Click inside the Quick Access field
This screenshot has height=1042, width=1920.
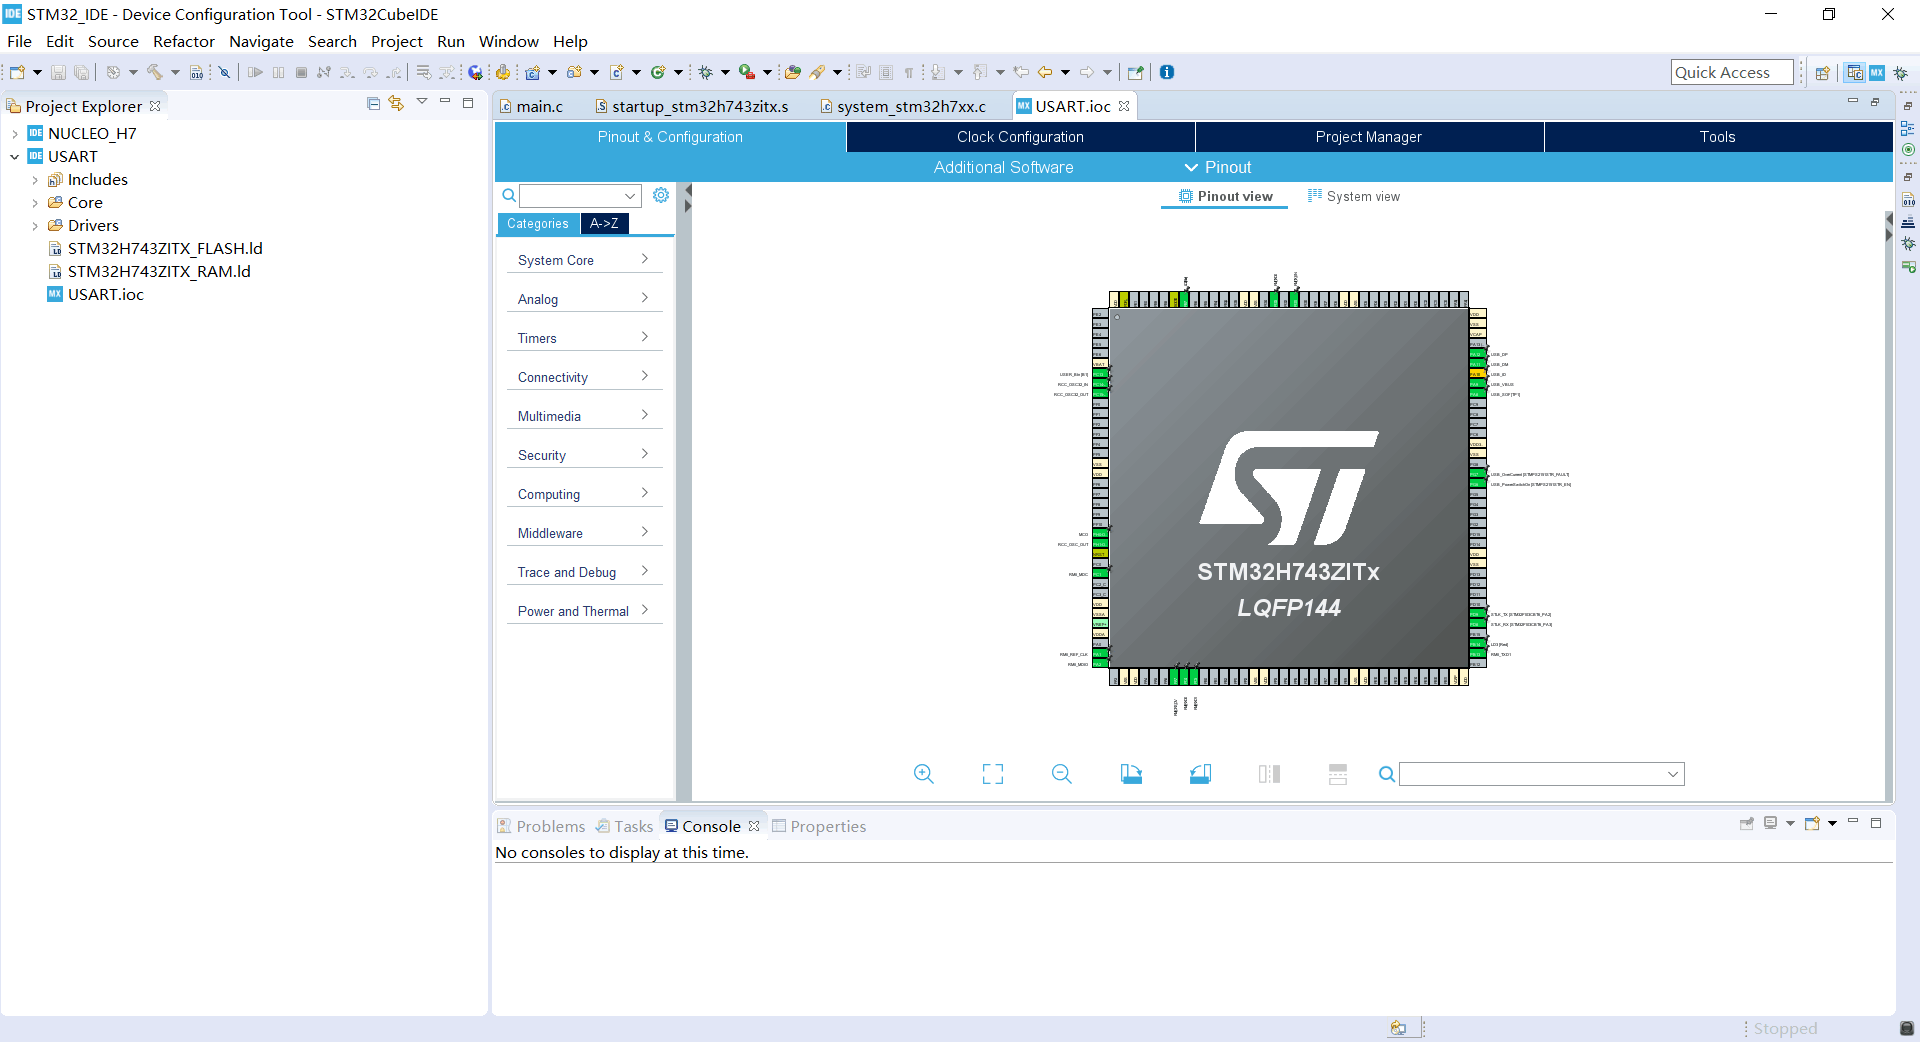1731,71
